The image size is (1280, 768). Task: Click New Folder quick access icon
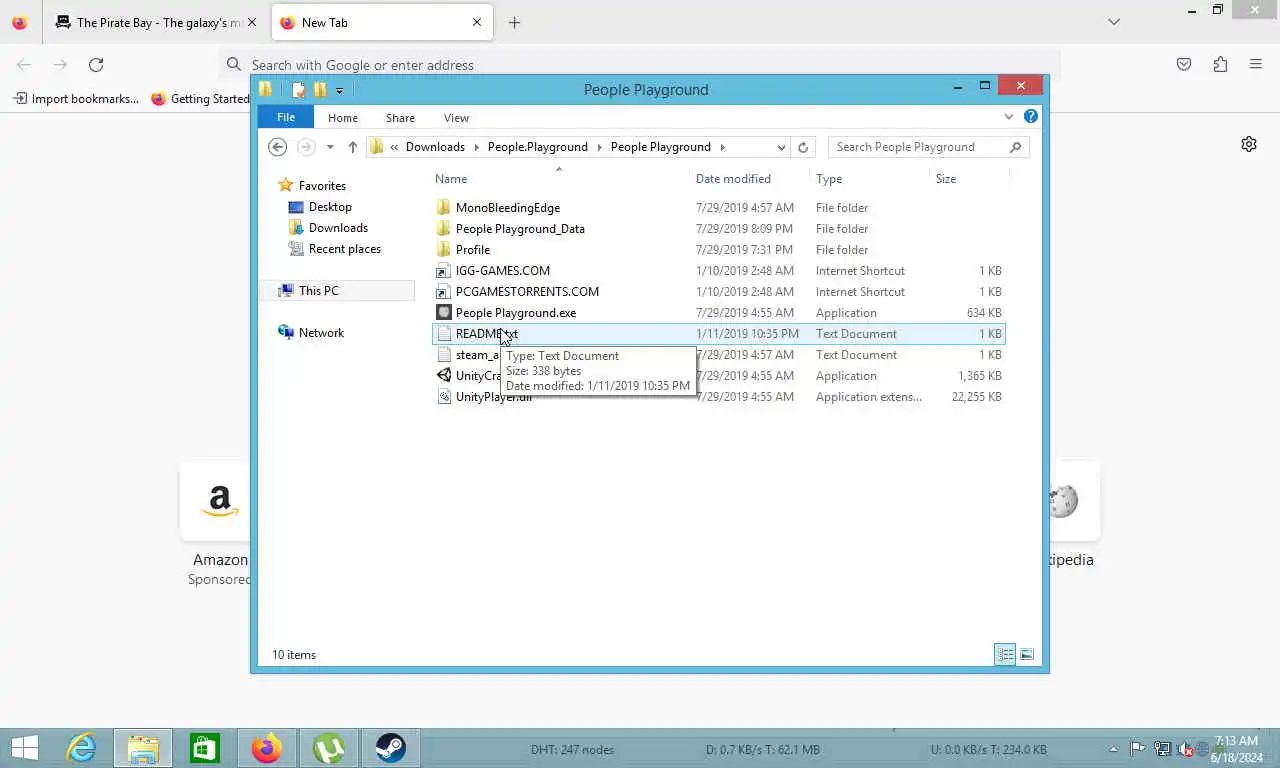[x=320, y=90]
